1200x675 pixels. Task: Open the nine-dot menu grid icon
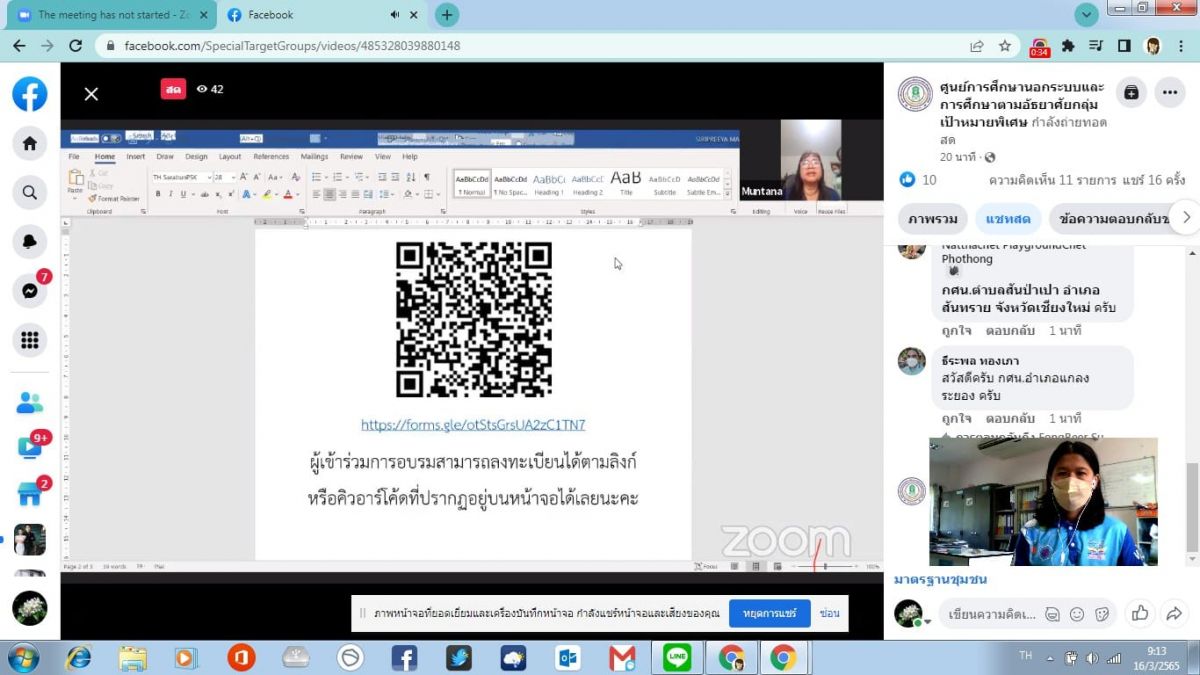30,340
